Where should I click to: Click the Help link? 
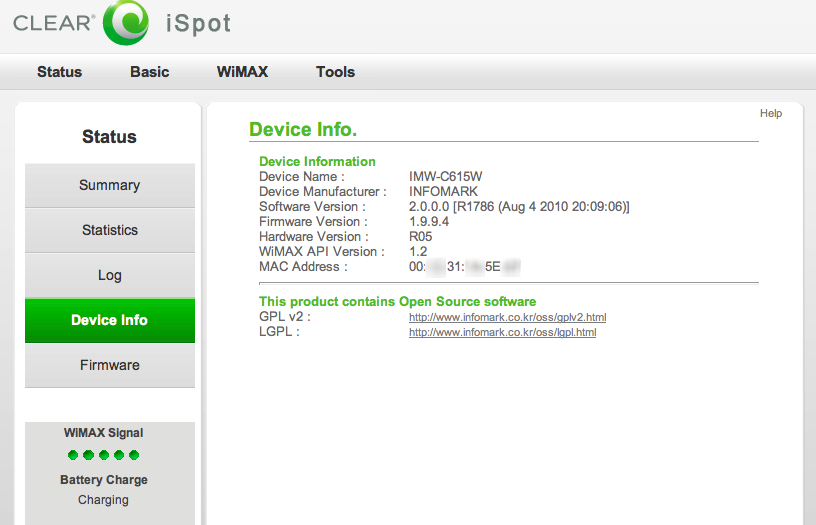click(x=771, y=113)
